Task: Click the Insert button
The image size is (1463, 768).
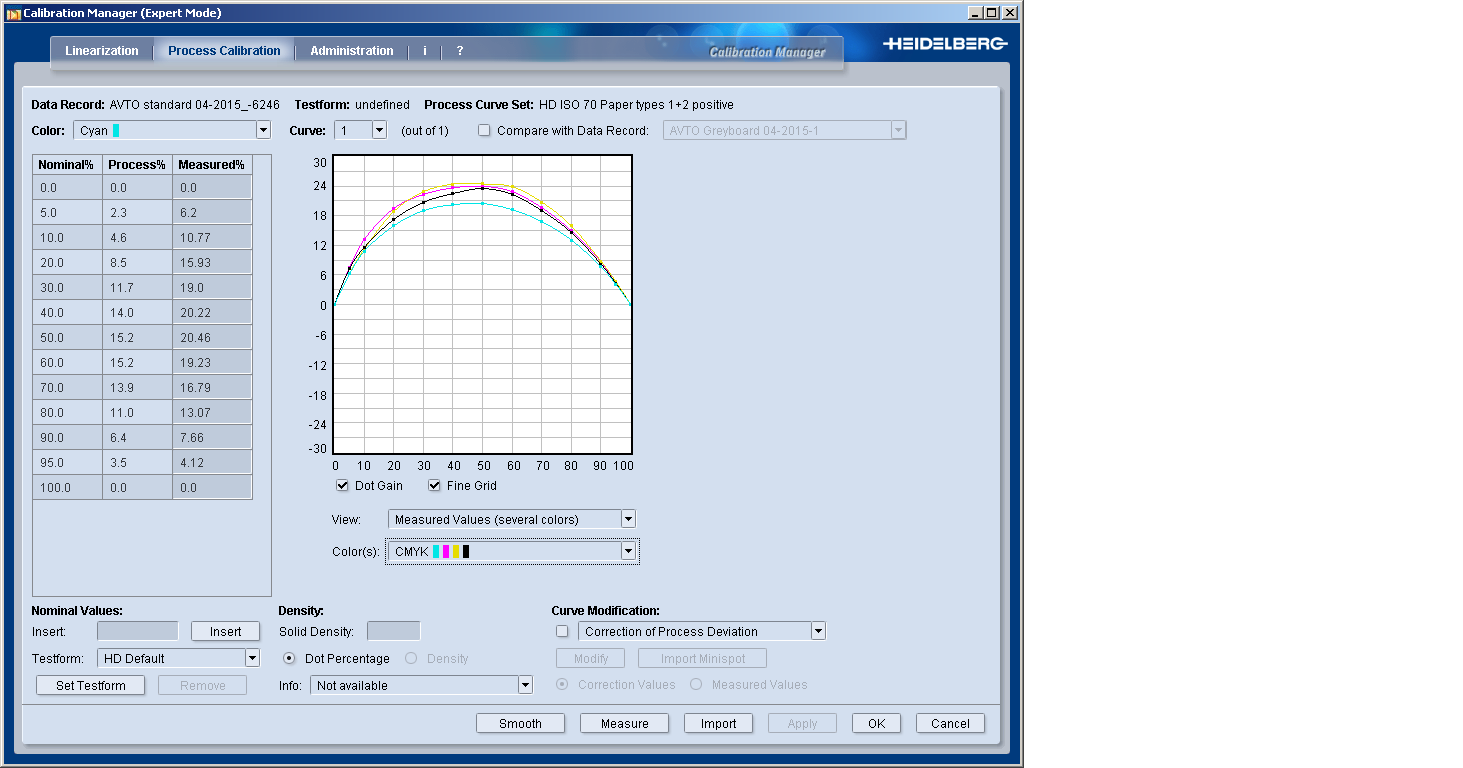Action: coord(226,631)
